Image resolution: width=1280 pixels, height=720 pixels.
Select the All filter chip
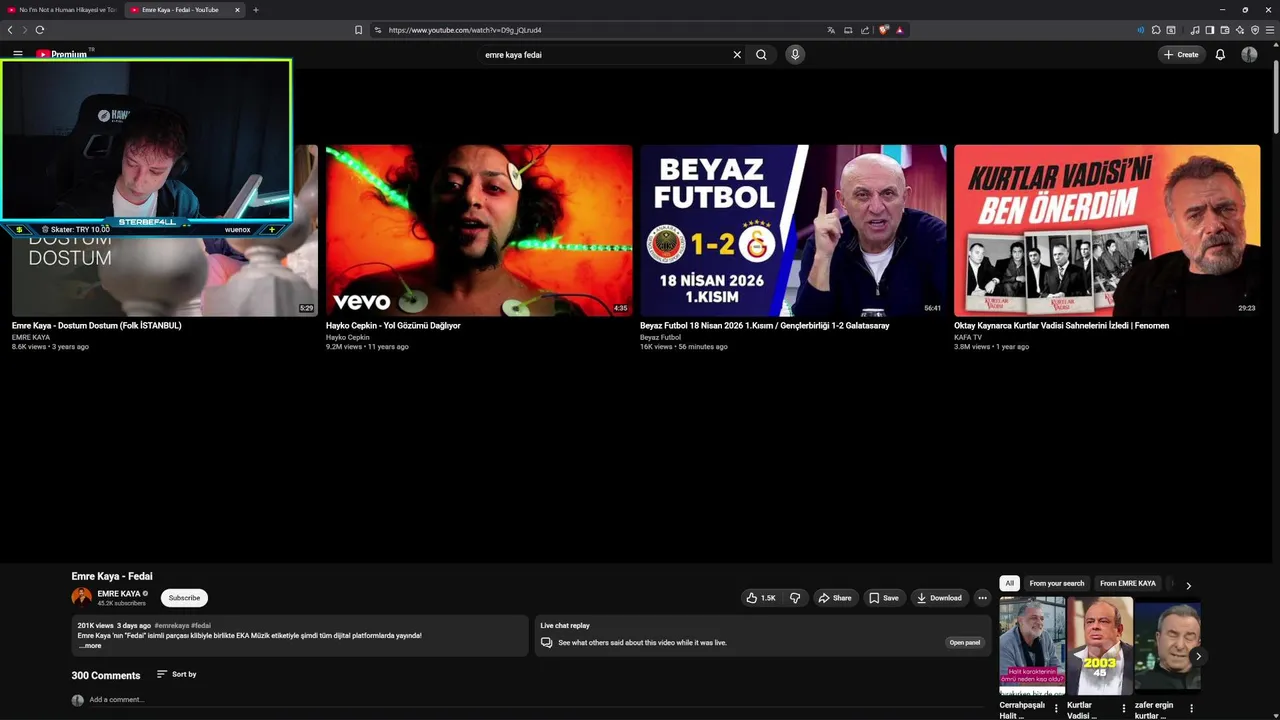[x=1009, y=584]
